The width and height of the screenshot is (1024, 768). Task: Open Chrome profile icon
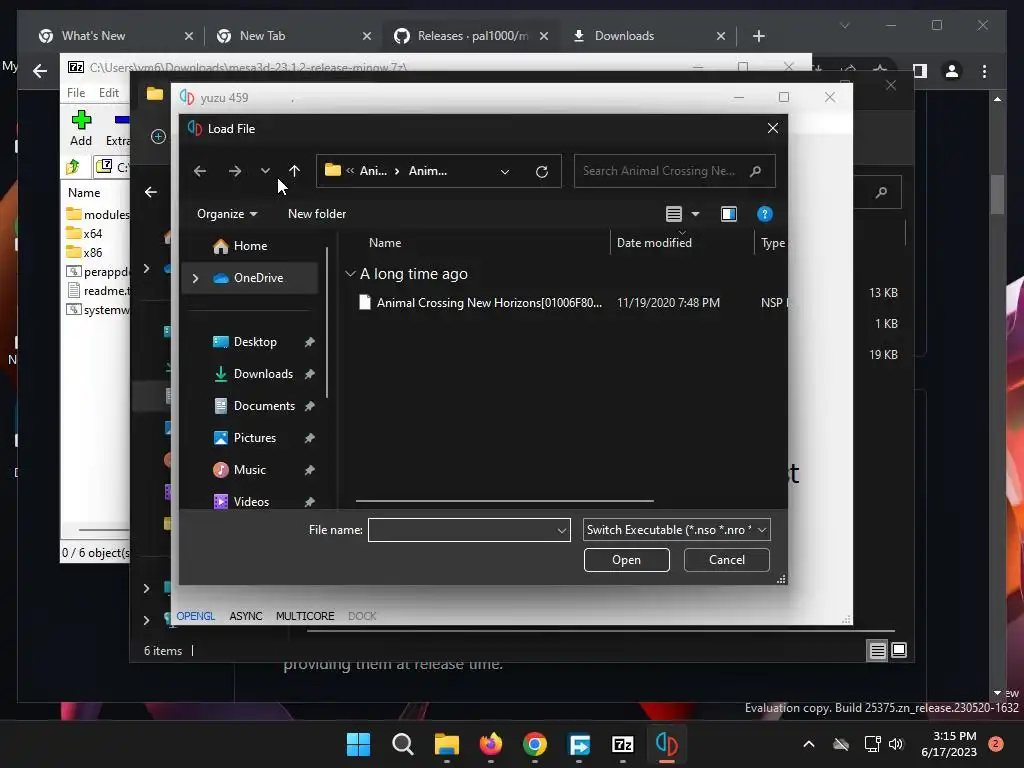(952, 71)
